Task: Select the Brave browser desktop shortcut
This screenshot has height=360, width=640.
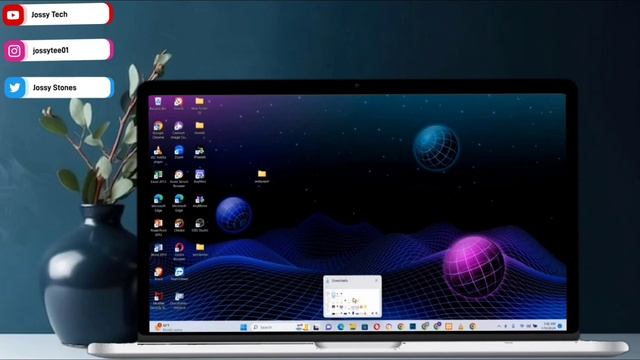Action: coord(158,274)
